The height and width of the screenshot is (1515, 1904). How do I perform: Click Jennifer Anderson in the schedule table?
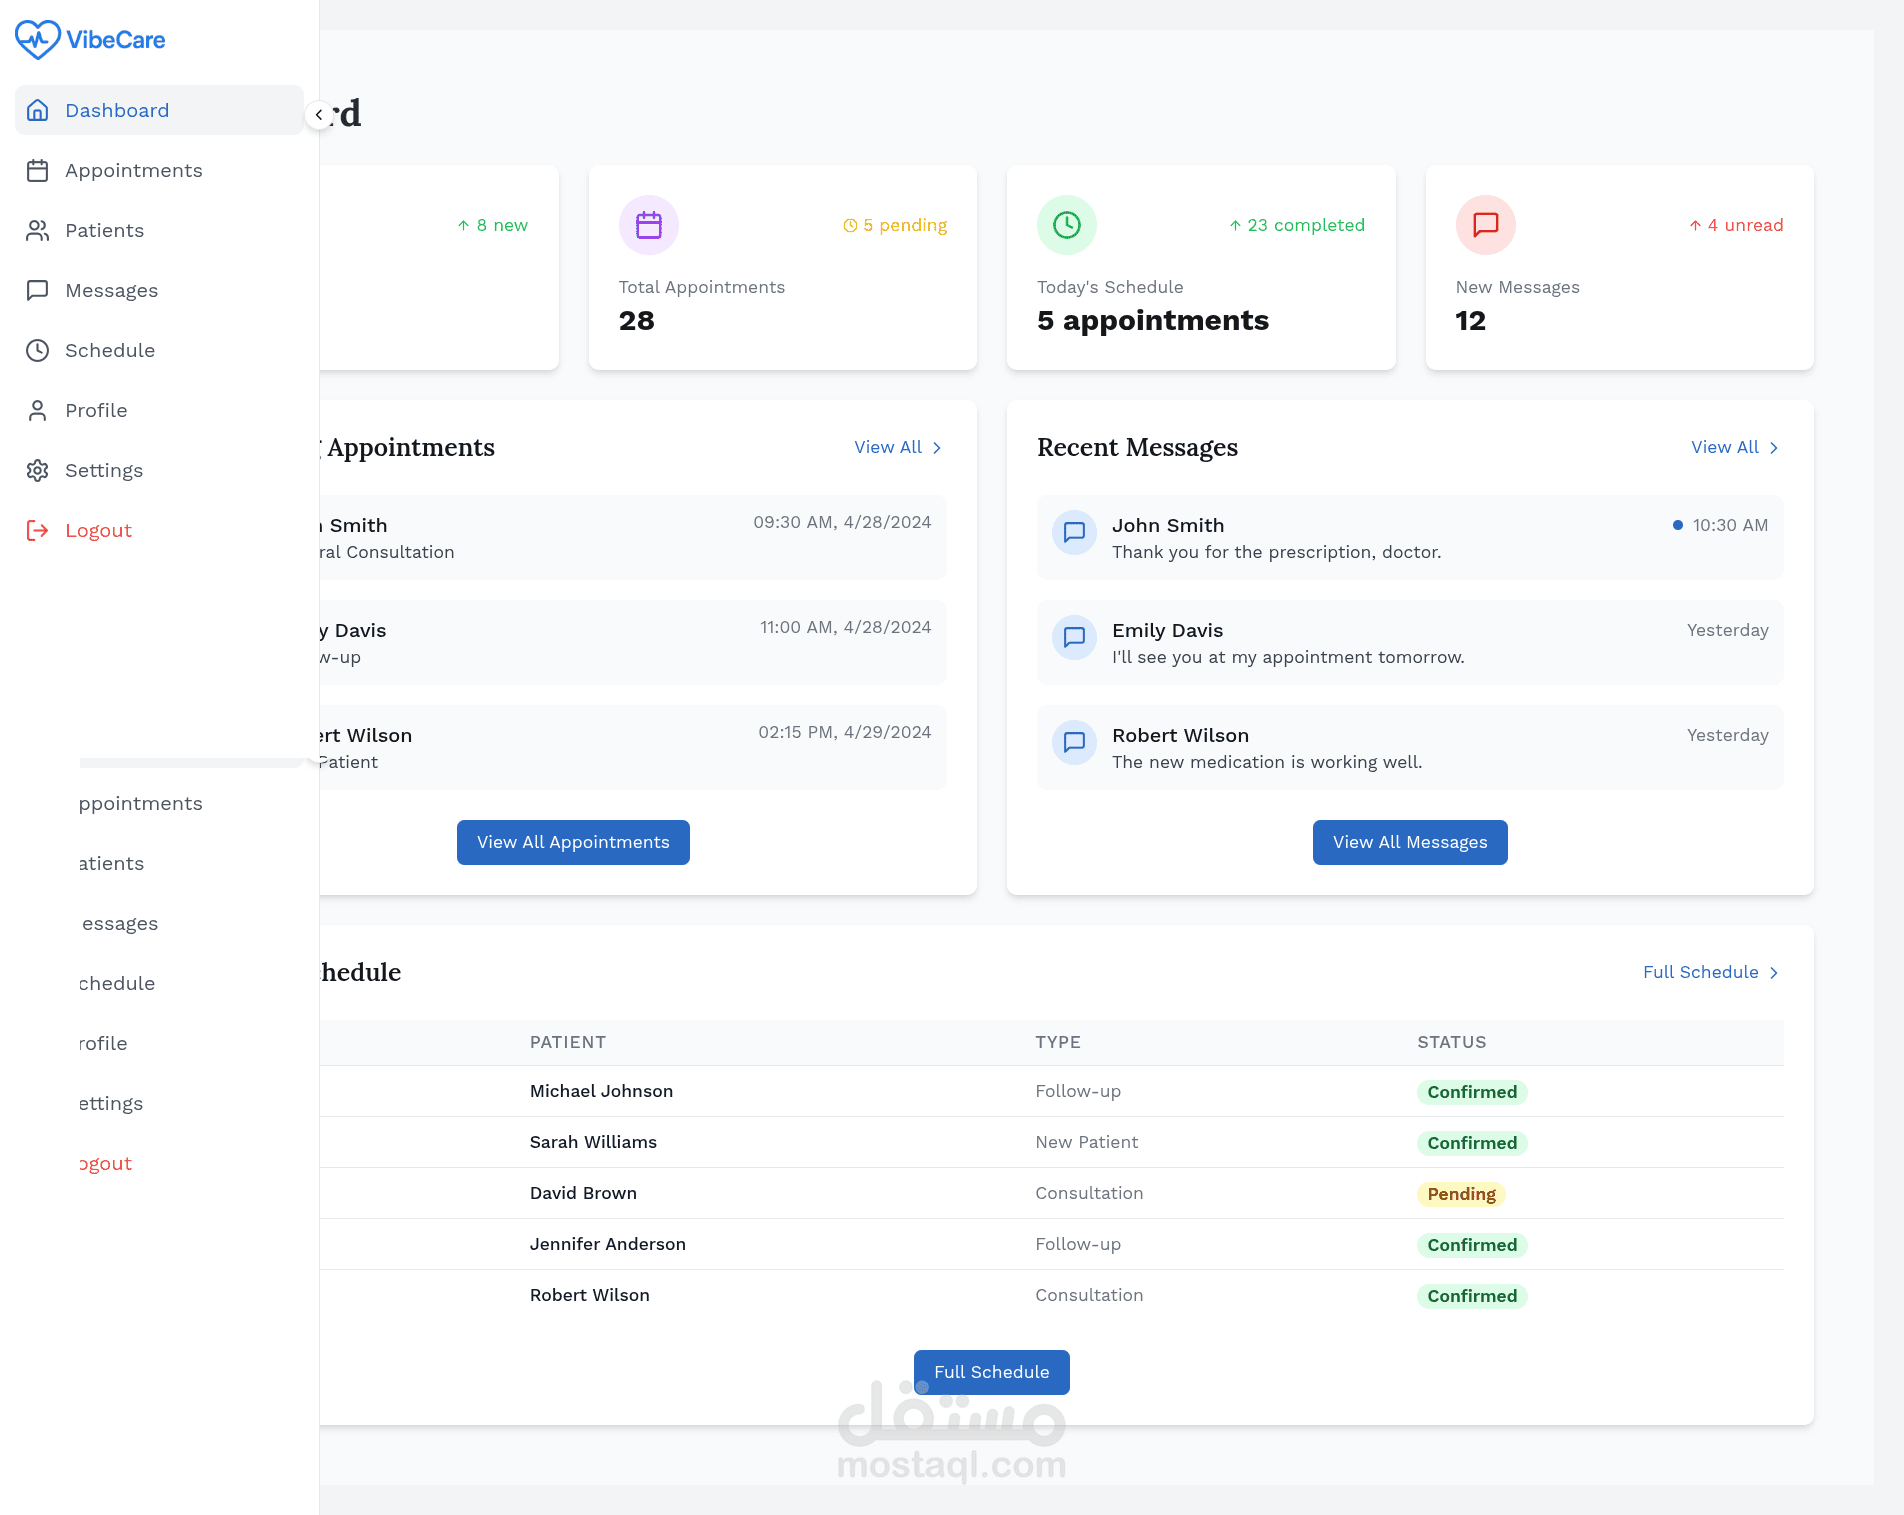tap(608, 1244)
